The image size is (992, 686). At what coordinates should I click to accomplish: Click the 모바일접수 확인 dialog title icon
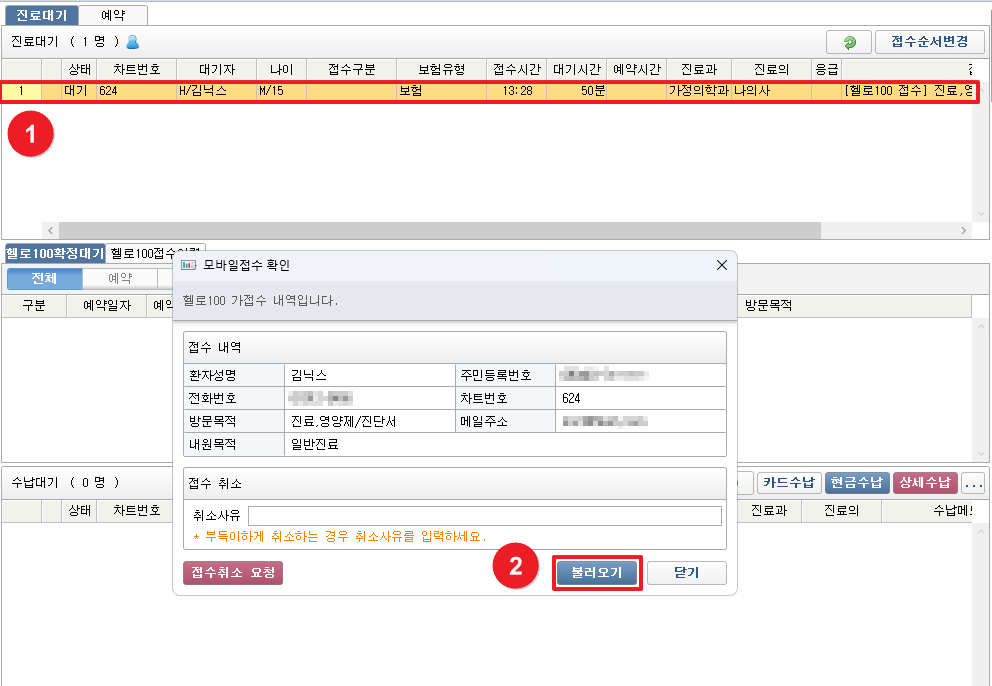click(188, 266)
